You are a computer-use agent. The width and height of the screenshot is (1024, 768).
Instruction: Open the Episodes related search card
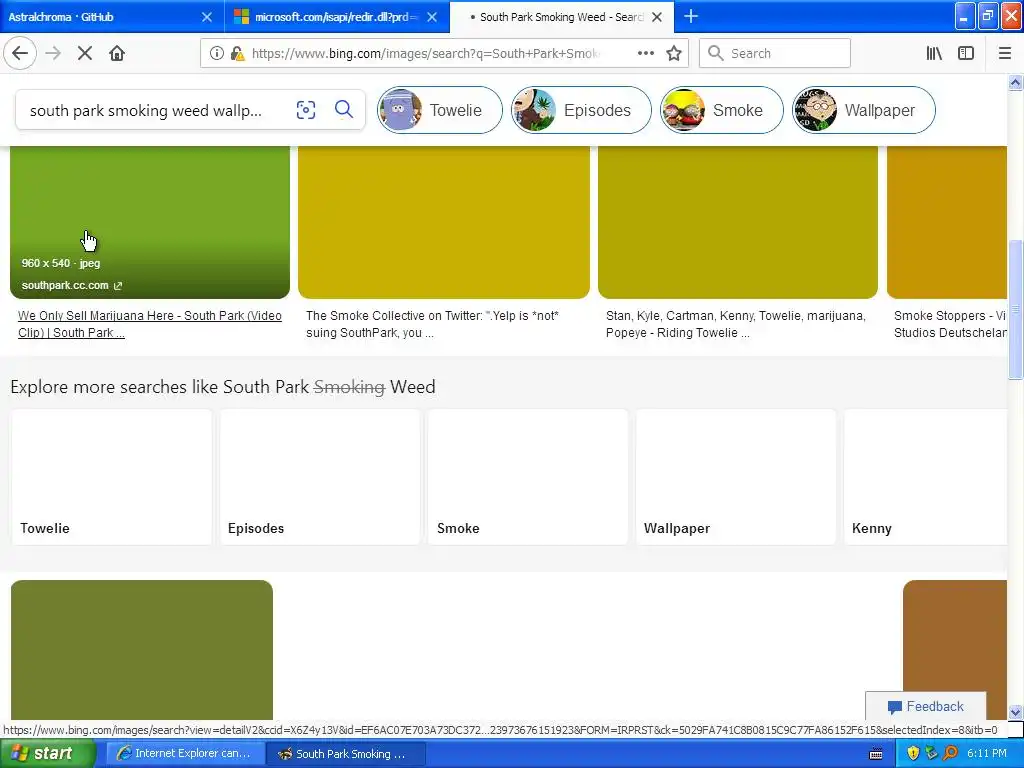pyautogui.click(x=320, y=477)
